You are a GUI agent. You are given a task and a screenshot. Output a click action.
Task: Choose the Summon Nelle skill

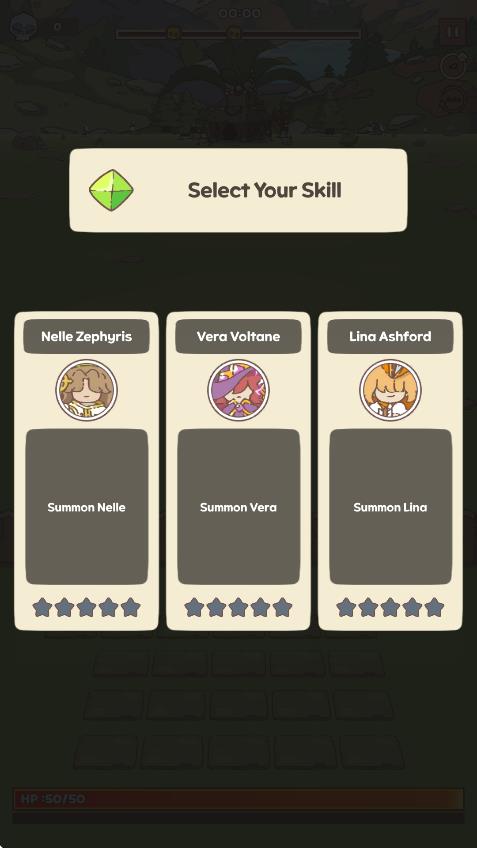(87, 507)
